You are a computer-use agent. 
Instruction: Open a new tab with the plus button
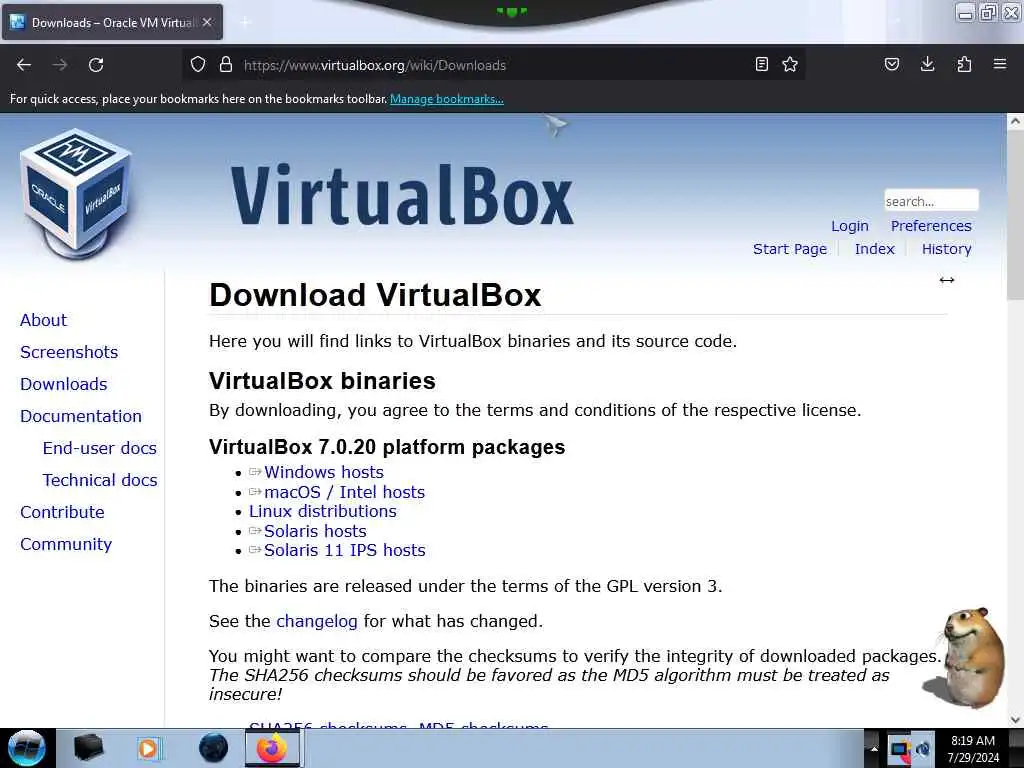[245, 22]
